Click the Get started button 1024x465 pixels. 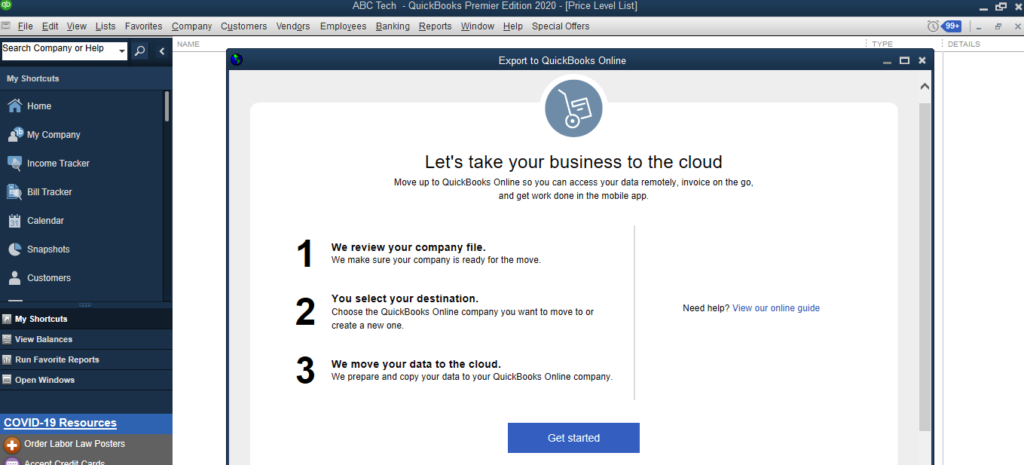click(573, 438)
